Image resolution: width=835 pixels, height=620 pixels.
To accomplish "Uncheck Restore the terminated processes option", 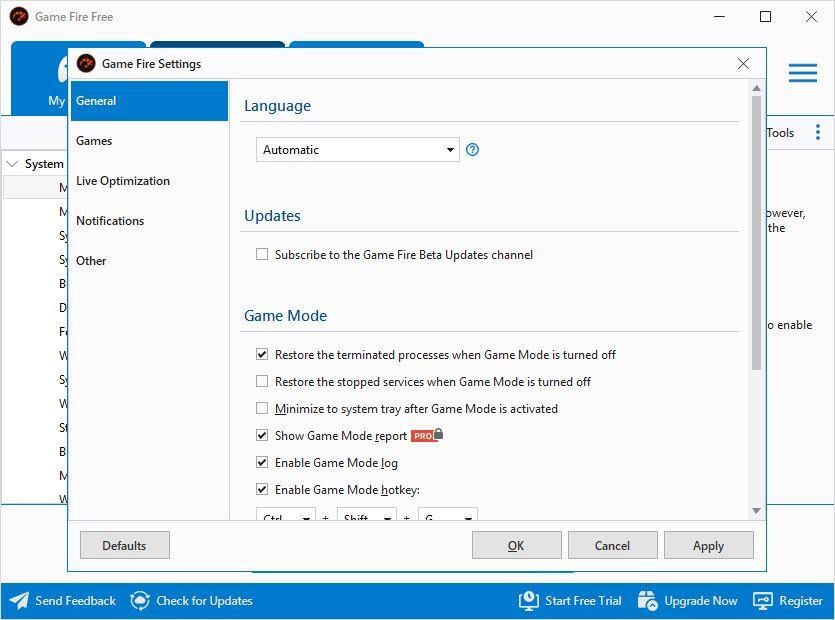I will tap(262, 354).
